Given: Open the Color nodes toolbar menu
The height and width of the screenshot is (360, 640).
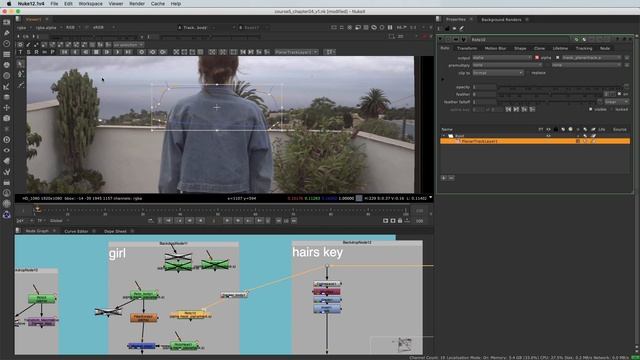Looking at the screenshot, I should coord(7,65).
